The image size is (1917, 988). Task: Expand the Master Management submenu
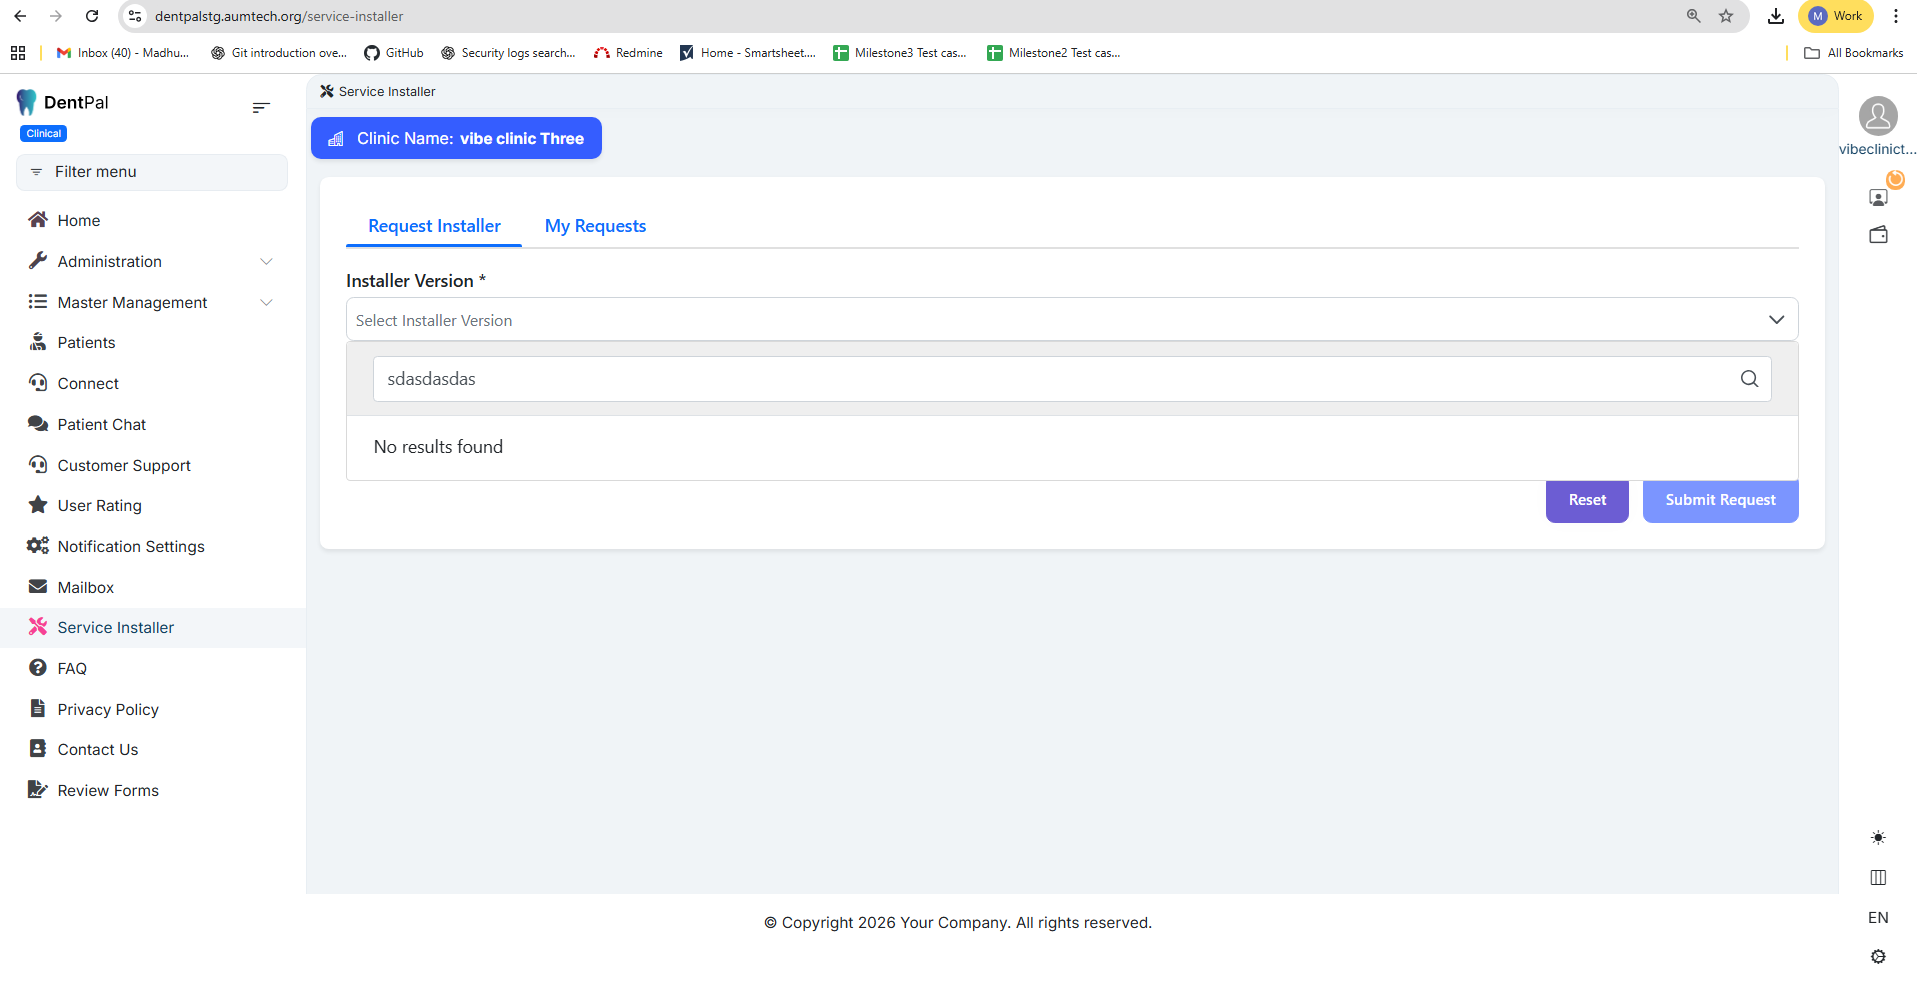(x=266, y=303)
